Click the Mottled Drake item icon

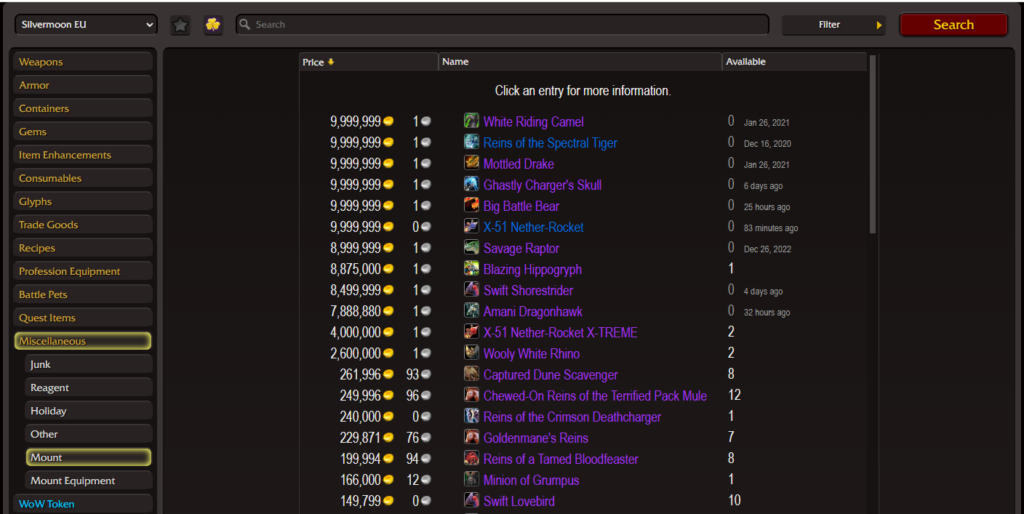click(x=472, y=163)
